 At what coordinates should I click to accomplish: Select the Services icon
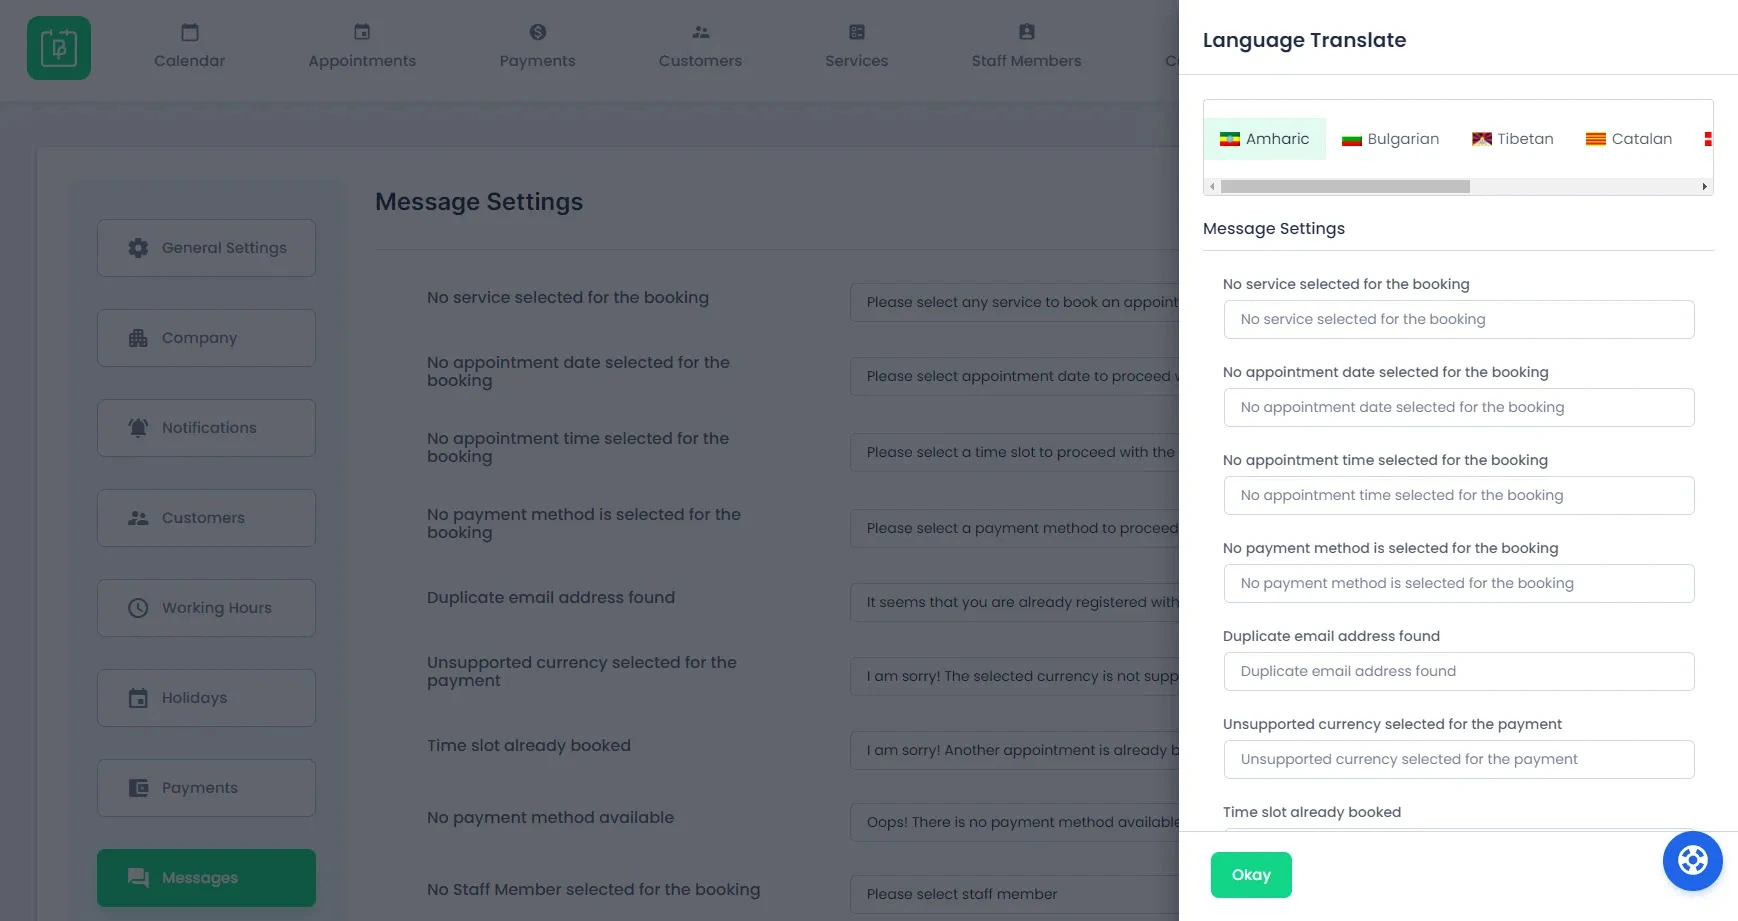[x=856, y=31]
